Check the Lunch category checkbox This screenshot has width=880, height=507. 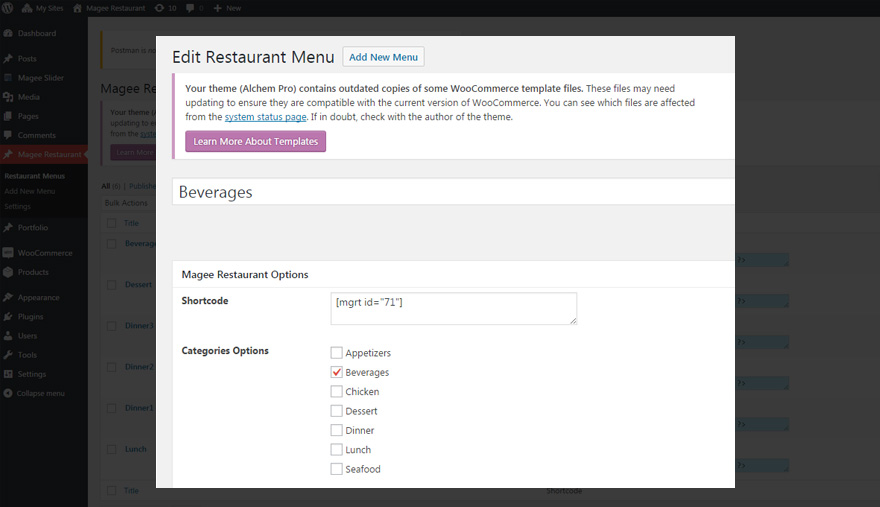point(336,449)
